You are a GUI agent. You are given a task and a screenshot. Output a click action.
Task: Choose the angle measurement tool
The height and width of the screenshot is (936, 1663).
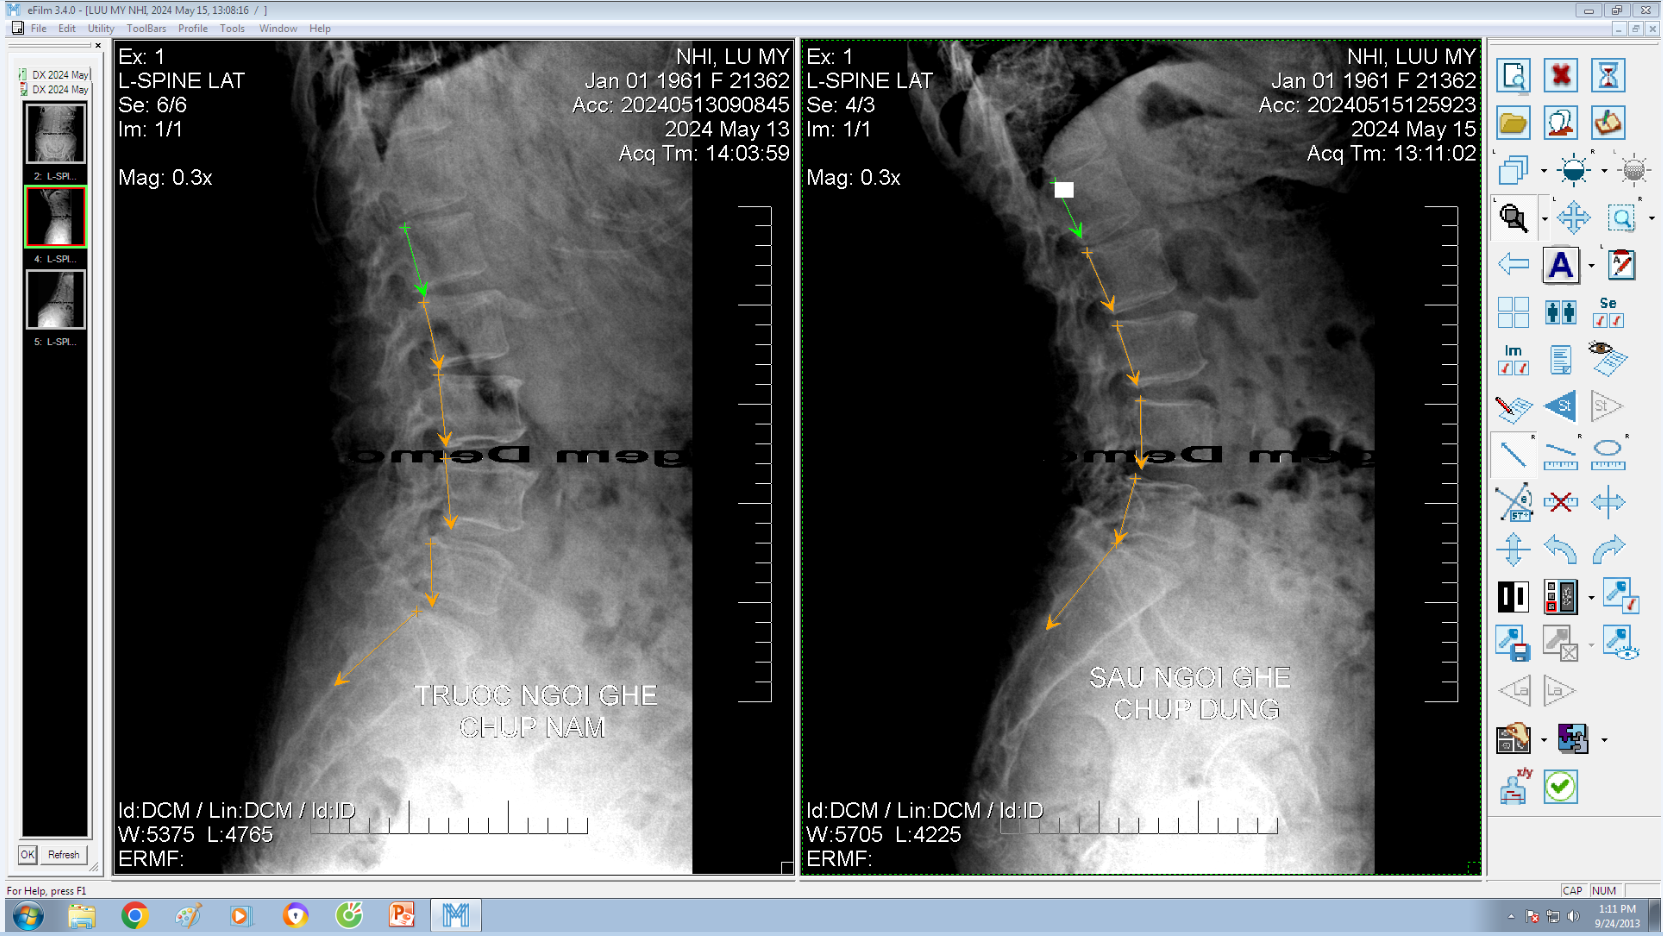pyautogui.click(x=1513, y=502)
